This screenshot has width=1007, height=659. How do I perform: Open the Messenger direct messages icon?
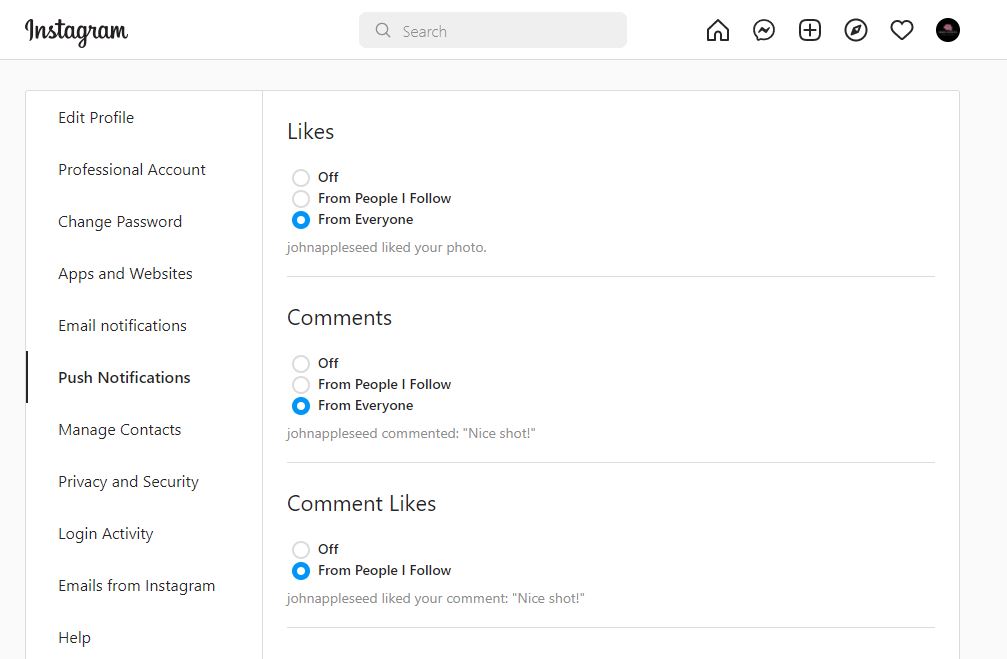pos(764,30)
